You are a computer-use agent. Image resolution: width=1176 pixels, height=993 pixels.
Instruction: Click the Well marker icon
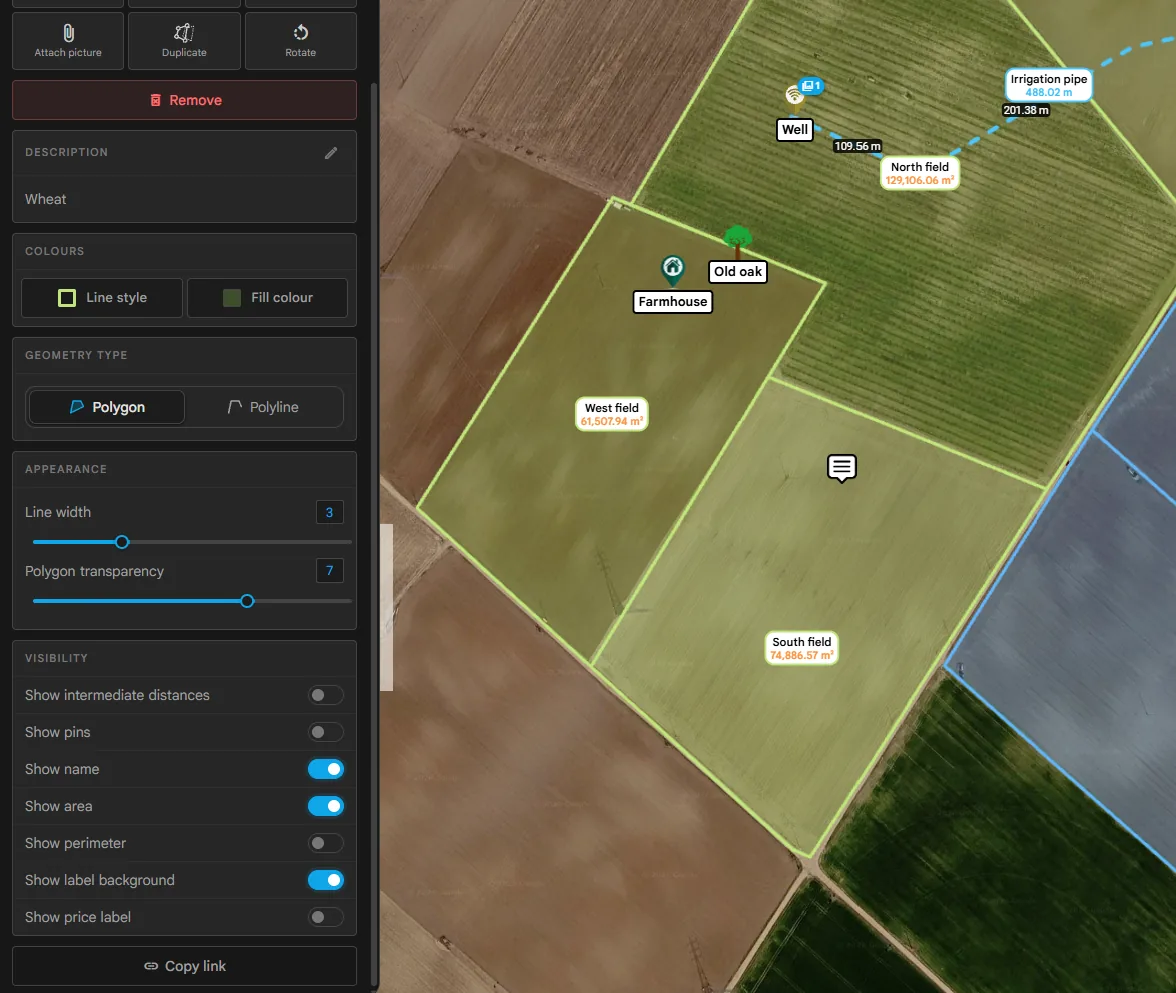[x=794, y=97]
